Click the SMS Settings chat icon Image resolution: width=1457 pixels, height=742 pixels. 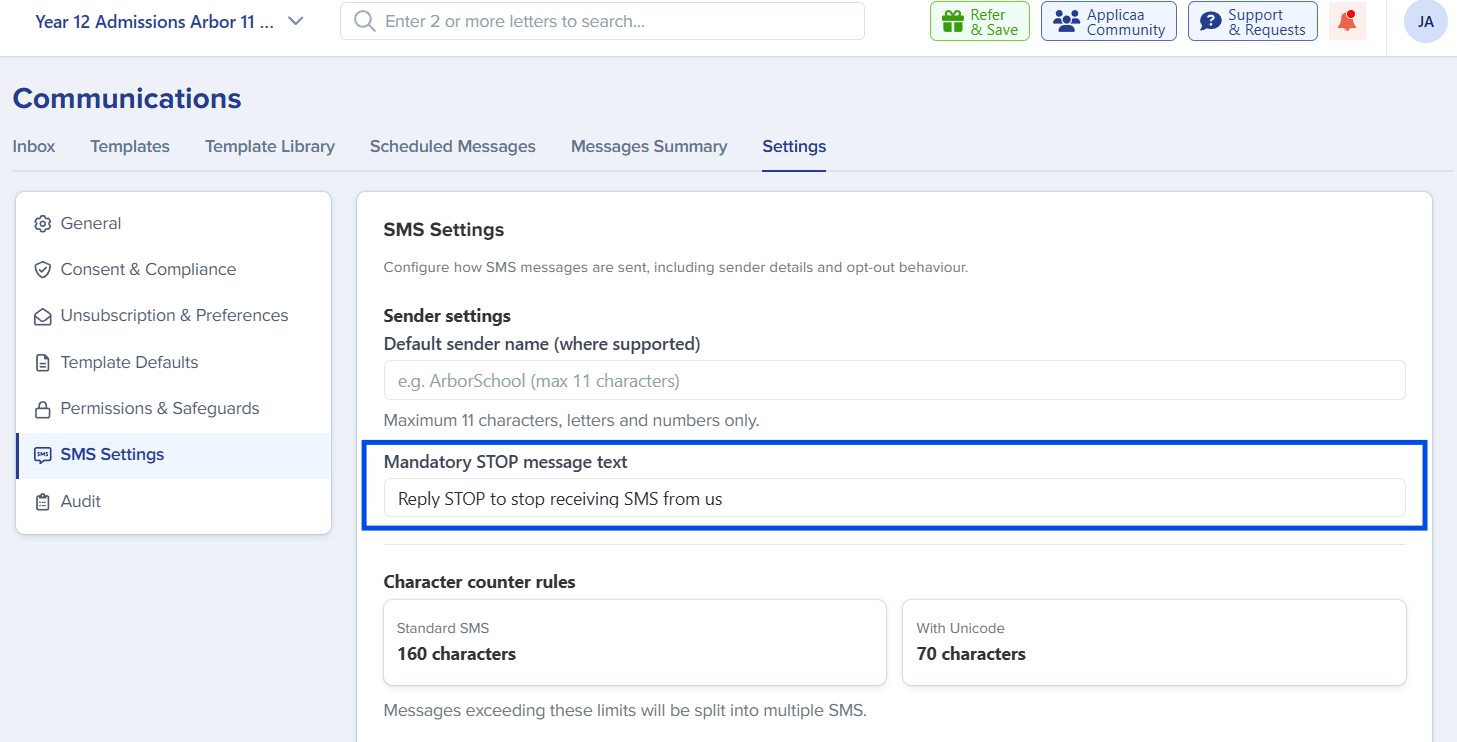42,455
